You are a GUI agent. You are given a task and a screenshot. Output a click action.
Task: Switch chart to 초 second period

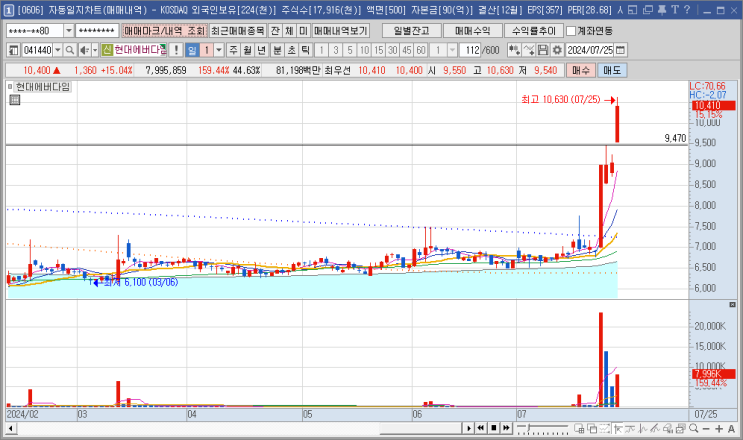[x=292, y=50]
